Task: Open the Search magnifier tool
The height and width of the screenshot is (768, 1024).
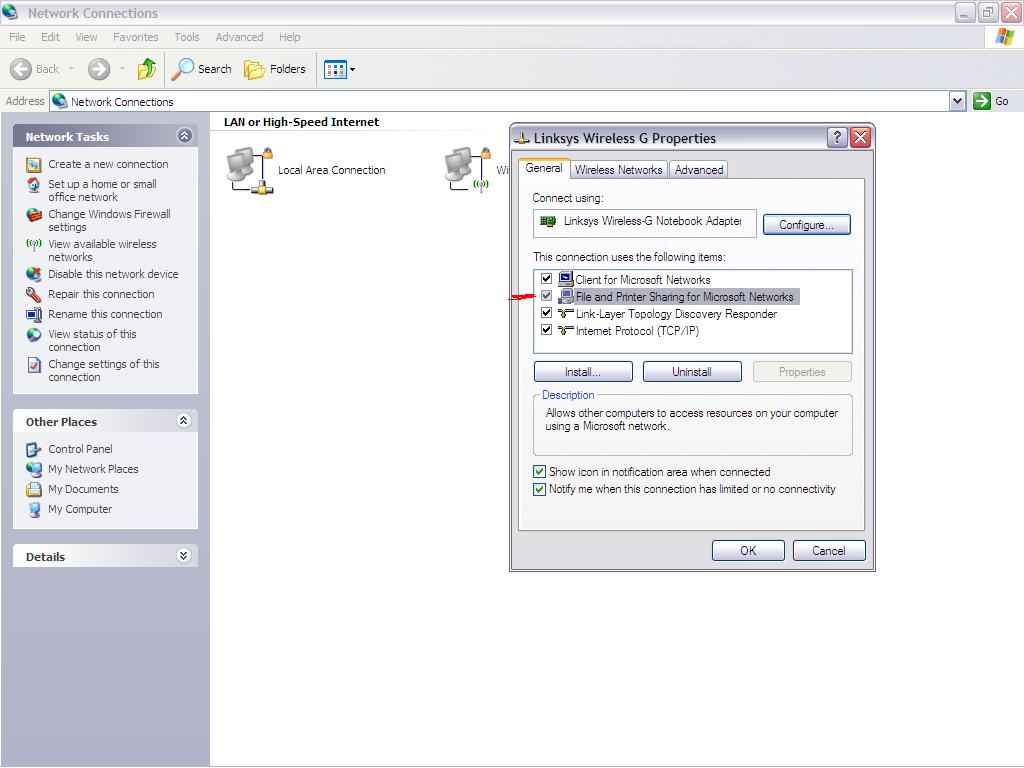Action: 182,69
